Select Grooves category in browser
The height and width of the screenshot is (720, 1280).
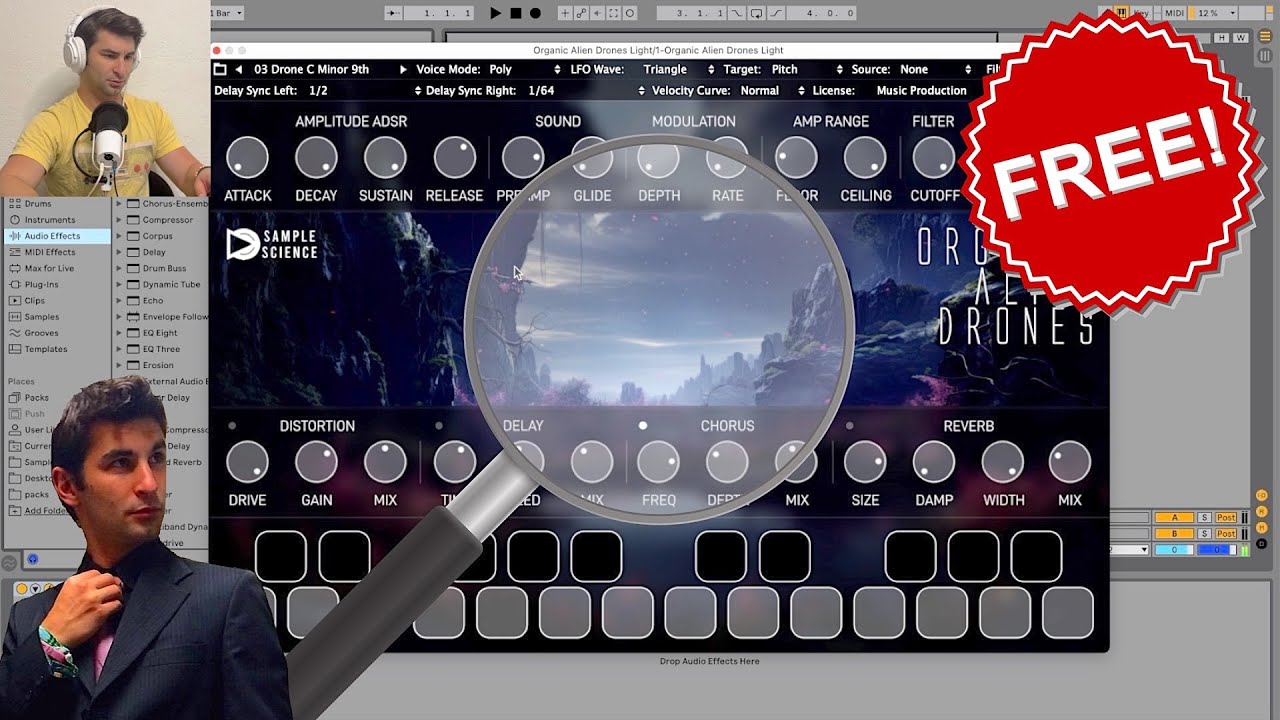(41, 333)
